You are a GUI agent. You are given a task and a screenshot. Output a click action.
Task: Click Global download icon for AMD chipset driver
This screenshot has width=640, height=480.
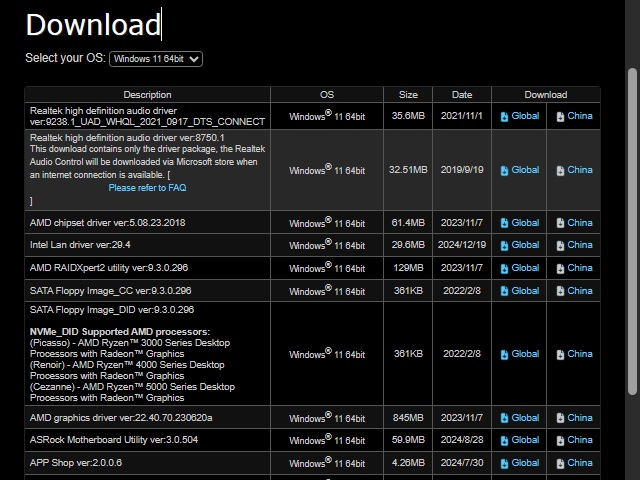504,223
